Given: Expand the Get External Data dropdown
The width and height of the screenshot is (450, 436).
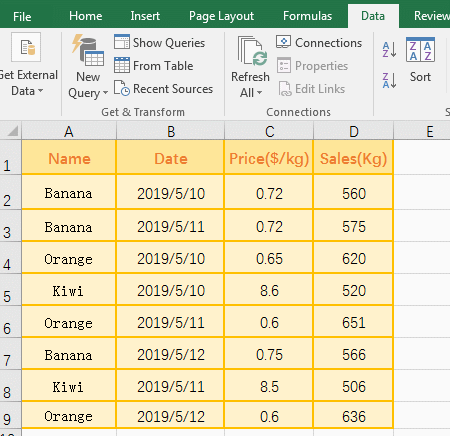Looking at the screenshot, I should point(40,90).
